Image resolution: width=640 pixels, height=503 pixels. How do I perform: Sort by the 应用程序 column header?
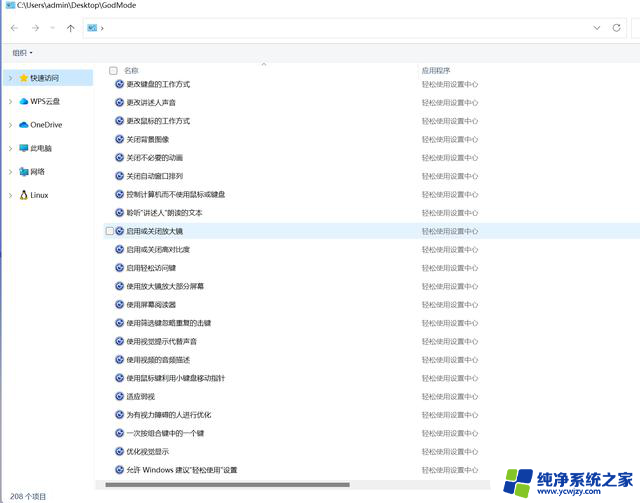click(436, 71)
